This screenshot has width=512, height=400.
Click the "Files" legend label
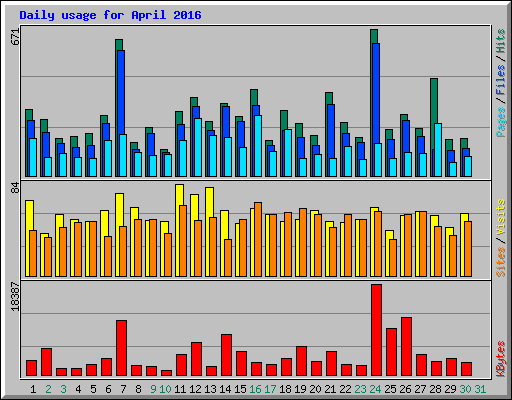click(500, 80)
